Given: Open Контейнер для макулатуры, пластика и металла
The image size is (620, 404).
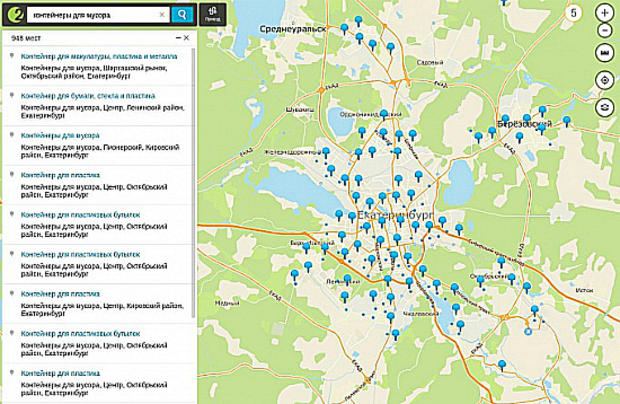Looking at the screenshot, I should [x=99, y=57].
